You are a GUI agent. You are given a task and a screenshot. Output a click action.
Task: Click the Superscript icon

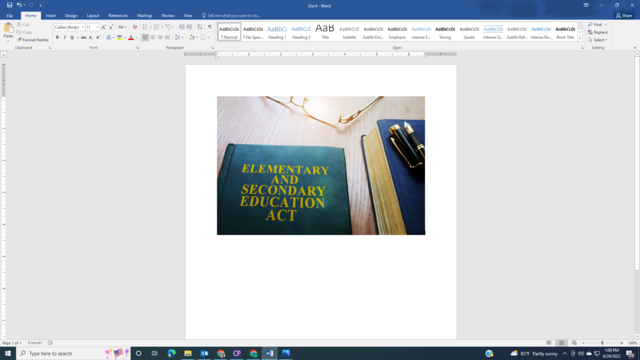98,38
